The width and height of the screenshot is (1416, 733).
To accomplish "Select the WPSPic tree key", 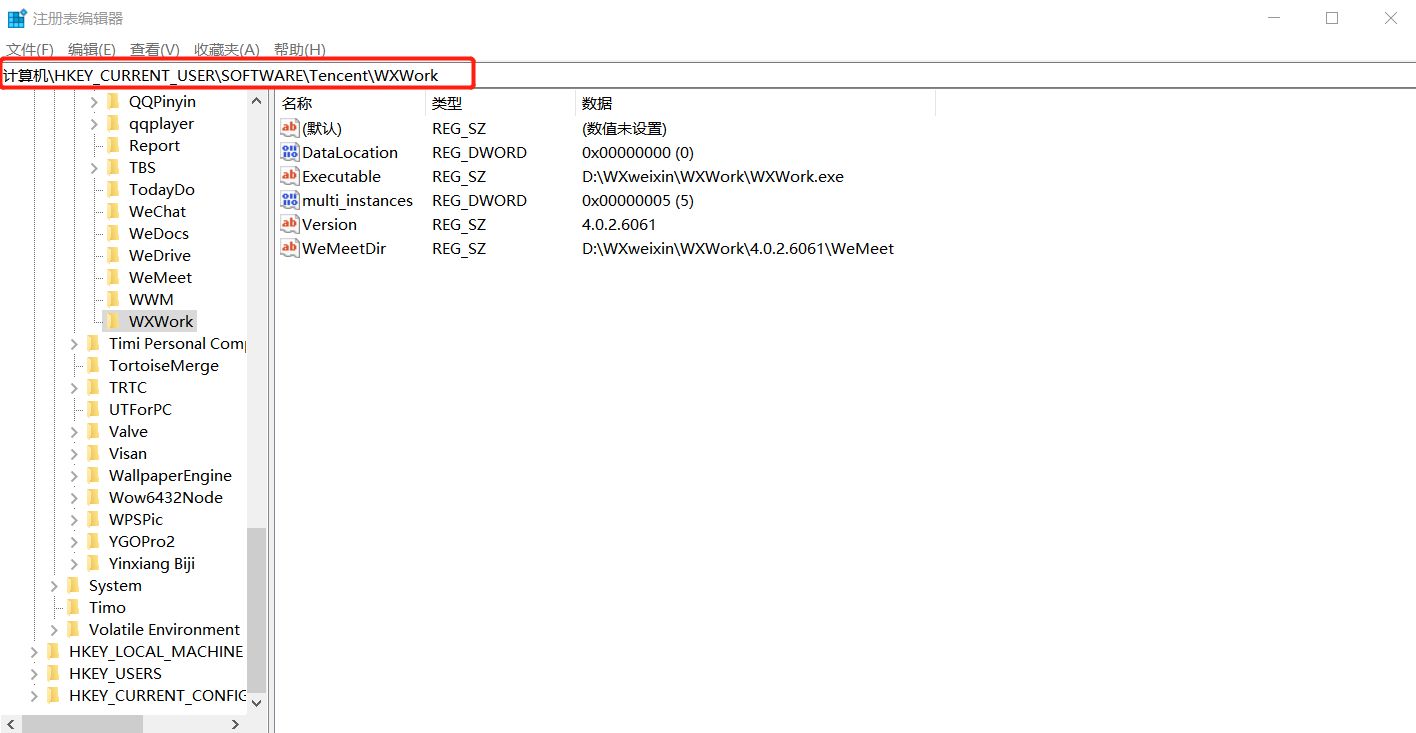I will click(x=136, y=519).
